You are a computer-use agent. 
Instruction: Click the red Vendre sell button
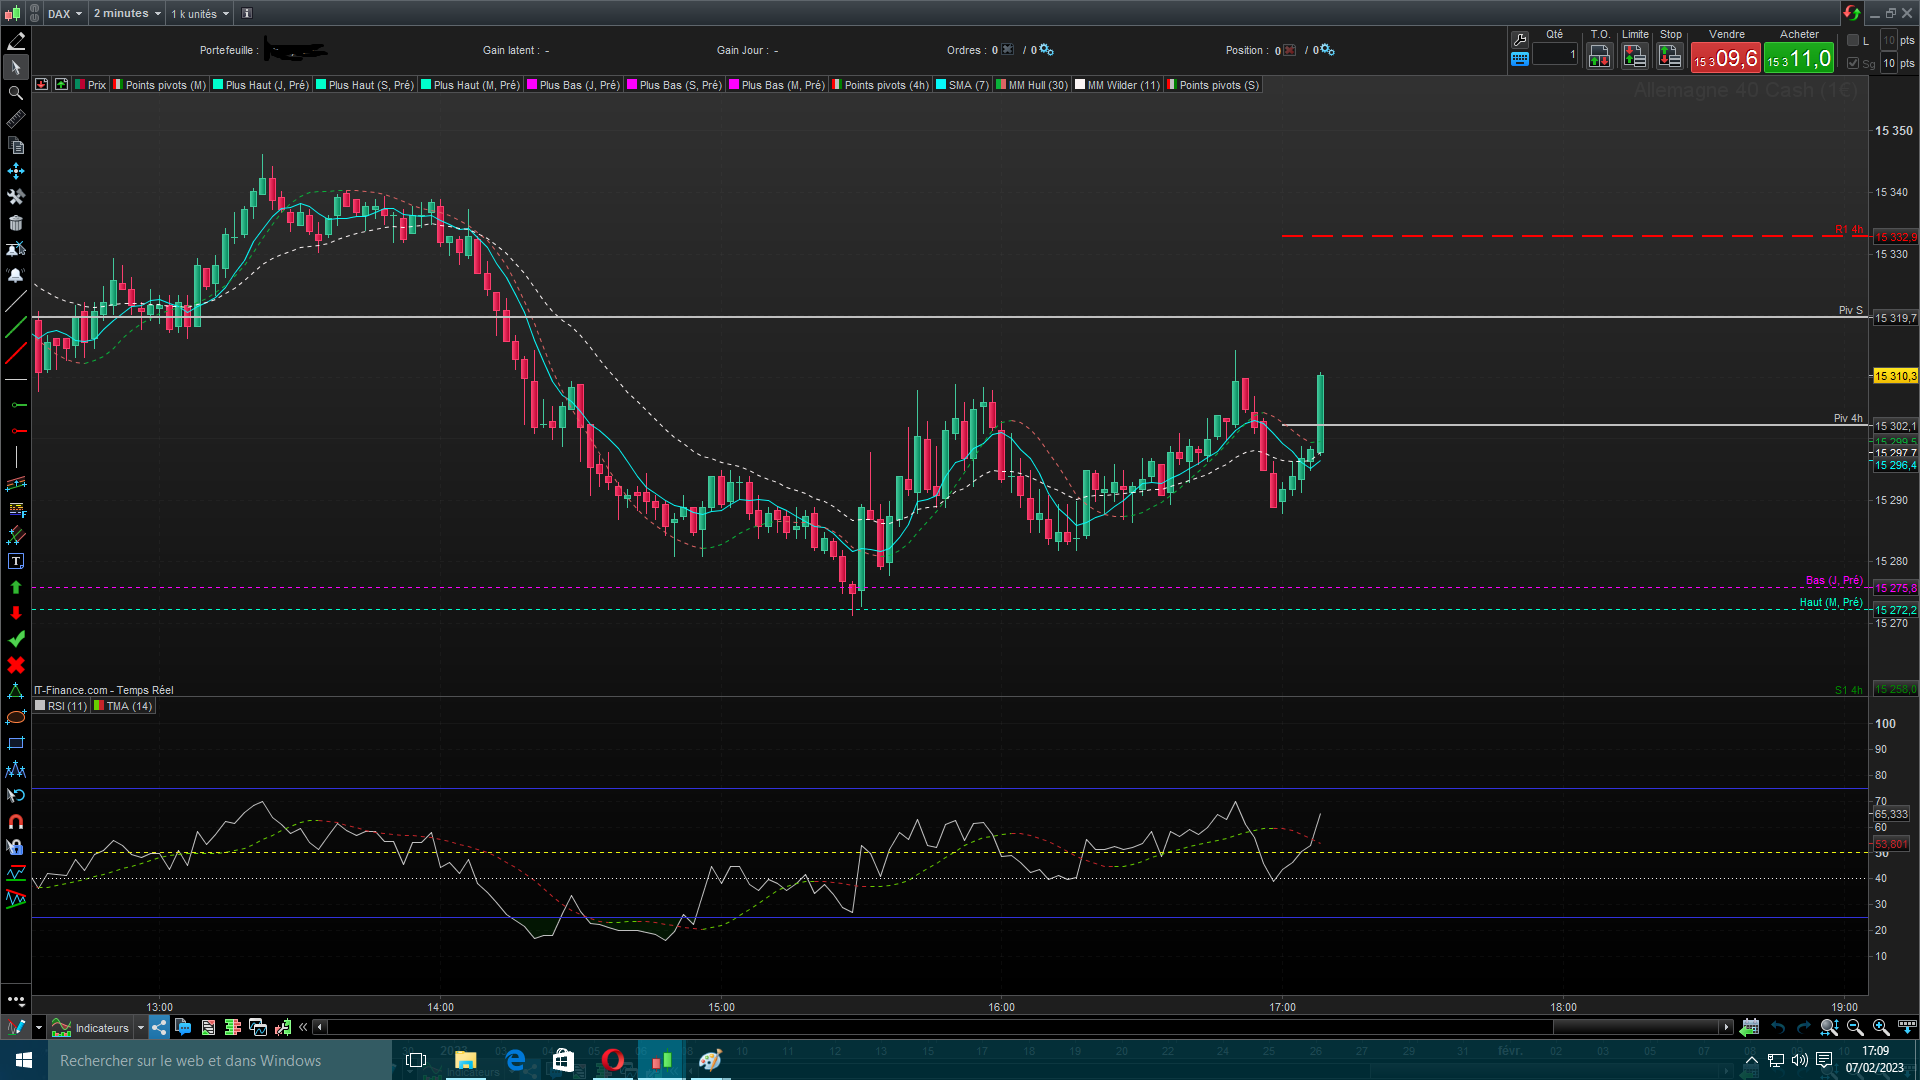pyautogui.click(x=1726, y=58)
